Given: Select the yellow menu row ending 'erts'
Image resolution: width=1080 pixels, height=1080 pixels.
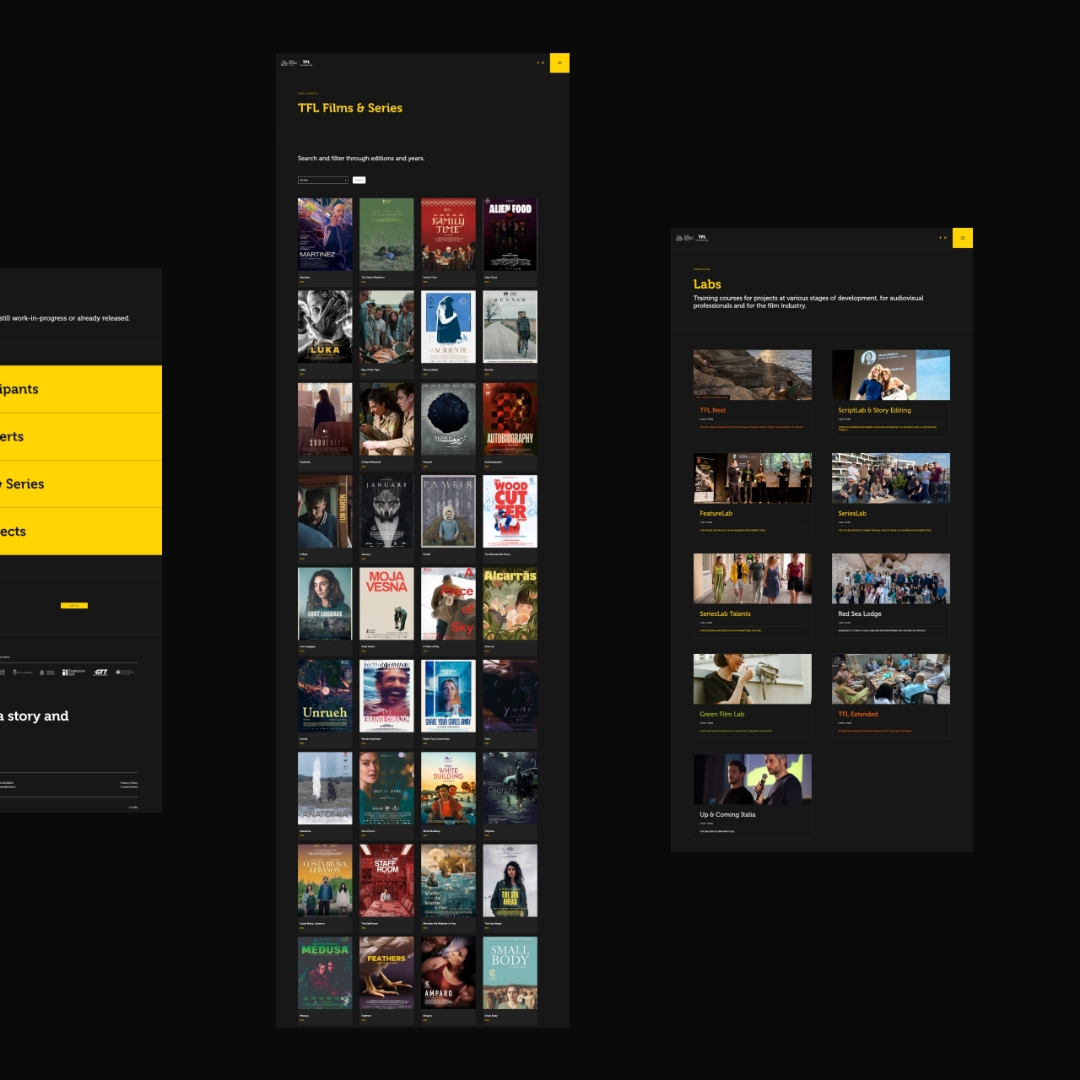Looking at the screenshot, I should 81,437.
